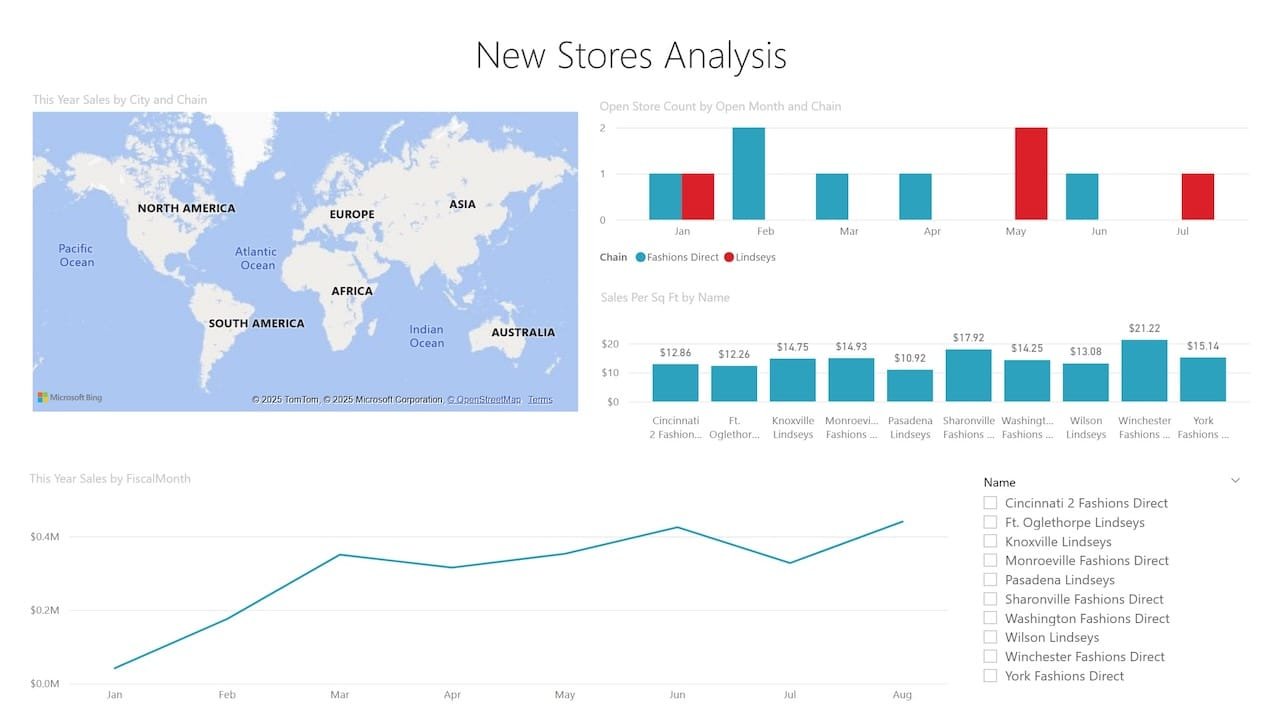Click the $0.4M axis label
This screenshot has width=1280, height=717.
(x=45, y=537)
